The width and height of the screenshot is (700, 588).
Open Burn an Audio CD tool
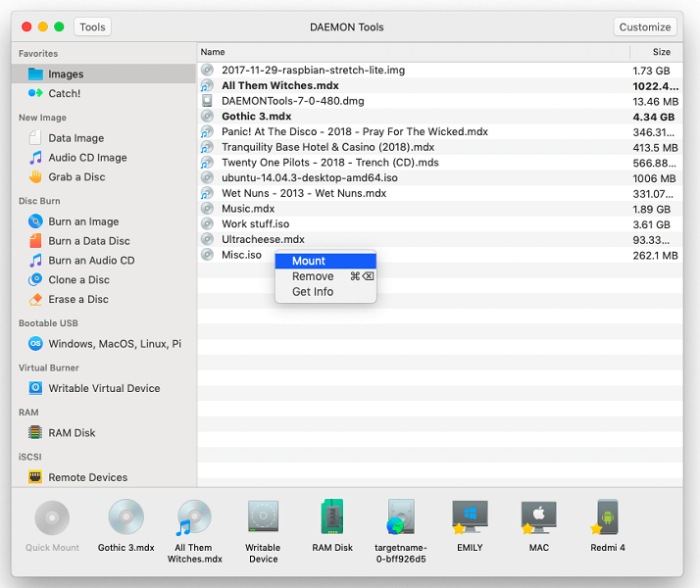(x=91, y=260)
